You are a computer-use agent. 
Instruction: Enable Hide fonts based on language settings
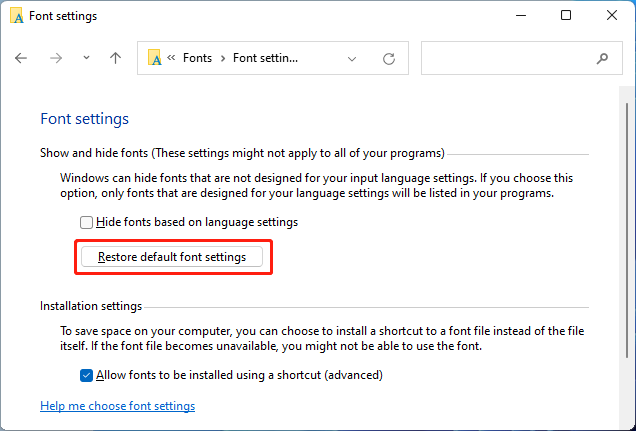[86, 223]
